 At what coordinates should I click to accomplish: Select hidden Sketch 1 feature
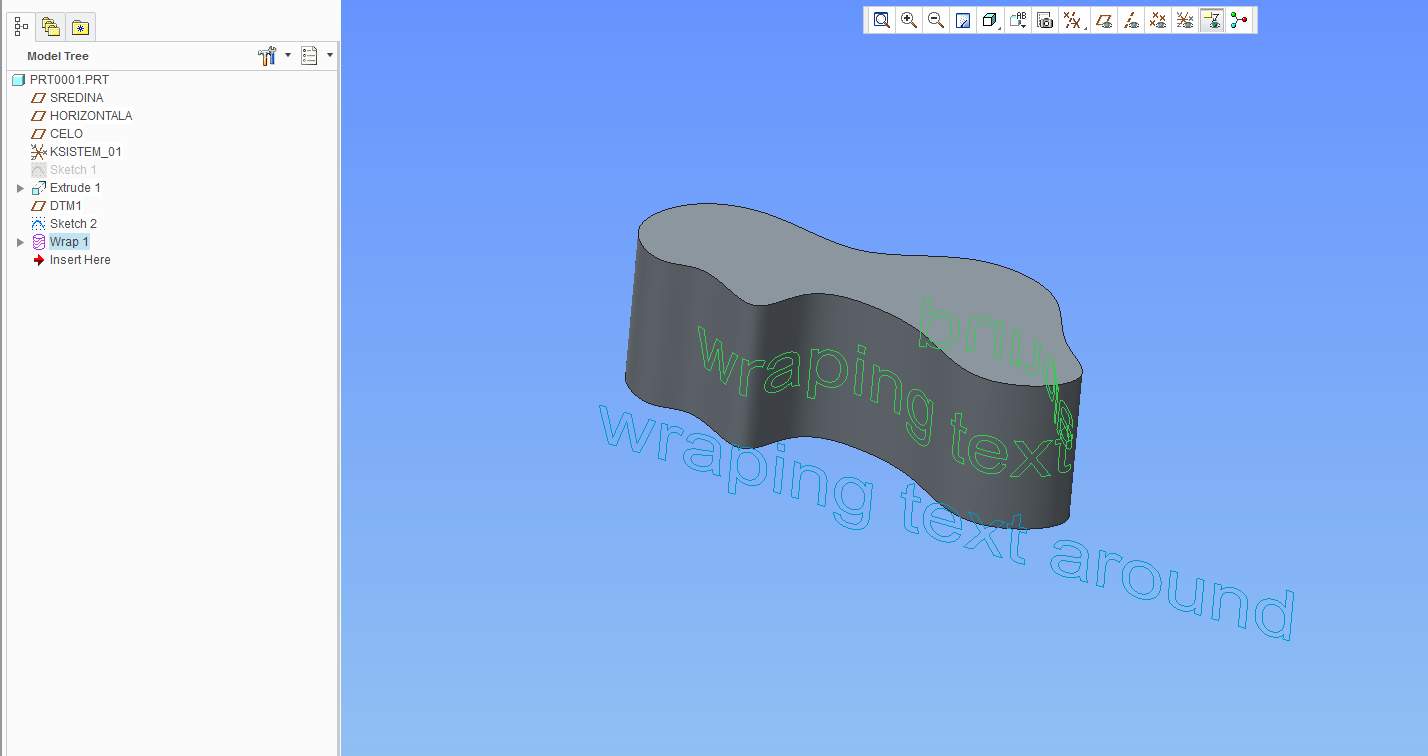pos(73,170)
